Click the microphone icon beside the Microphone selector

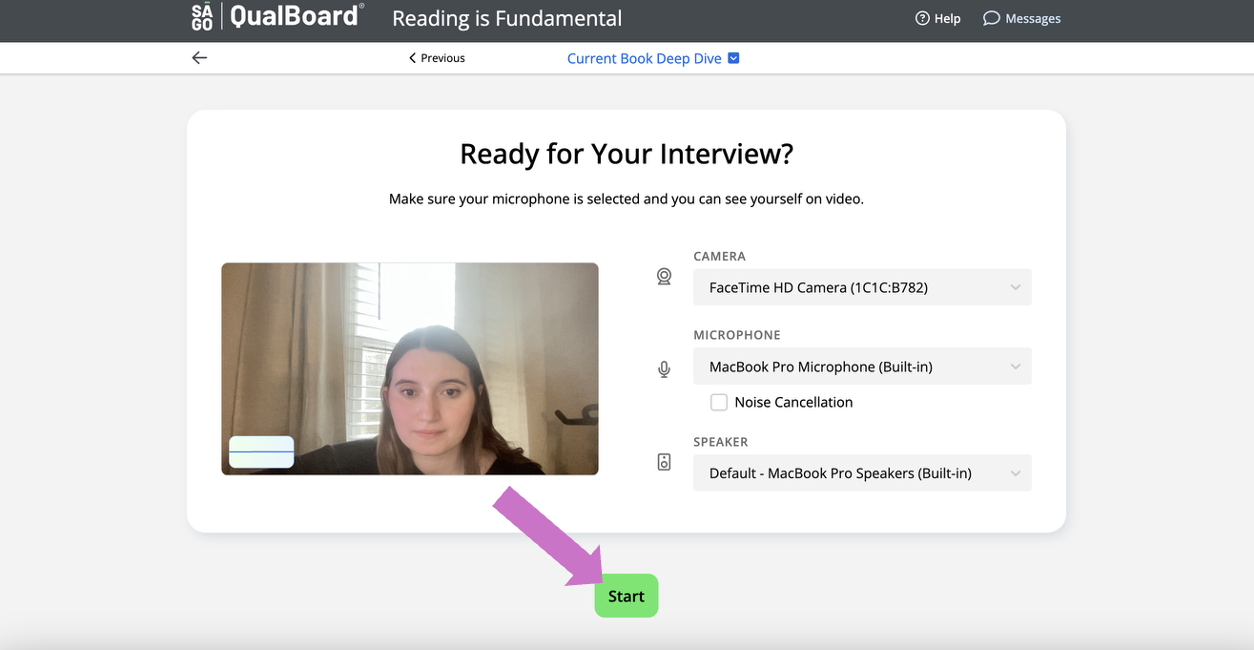(663, 369)
